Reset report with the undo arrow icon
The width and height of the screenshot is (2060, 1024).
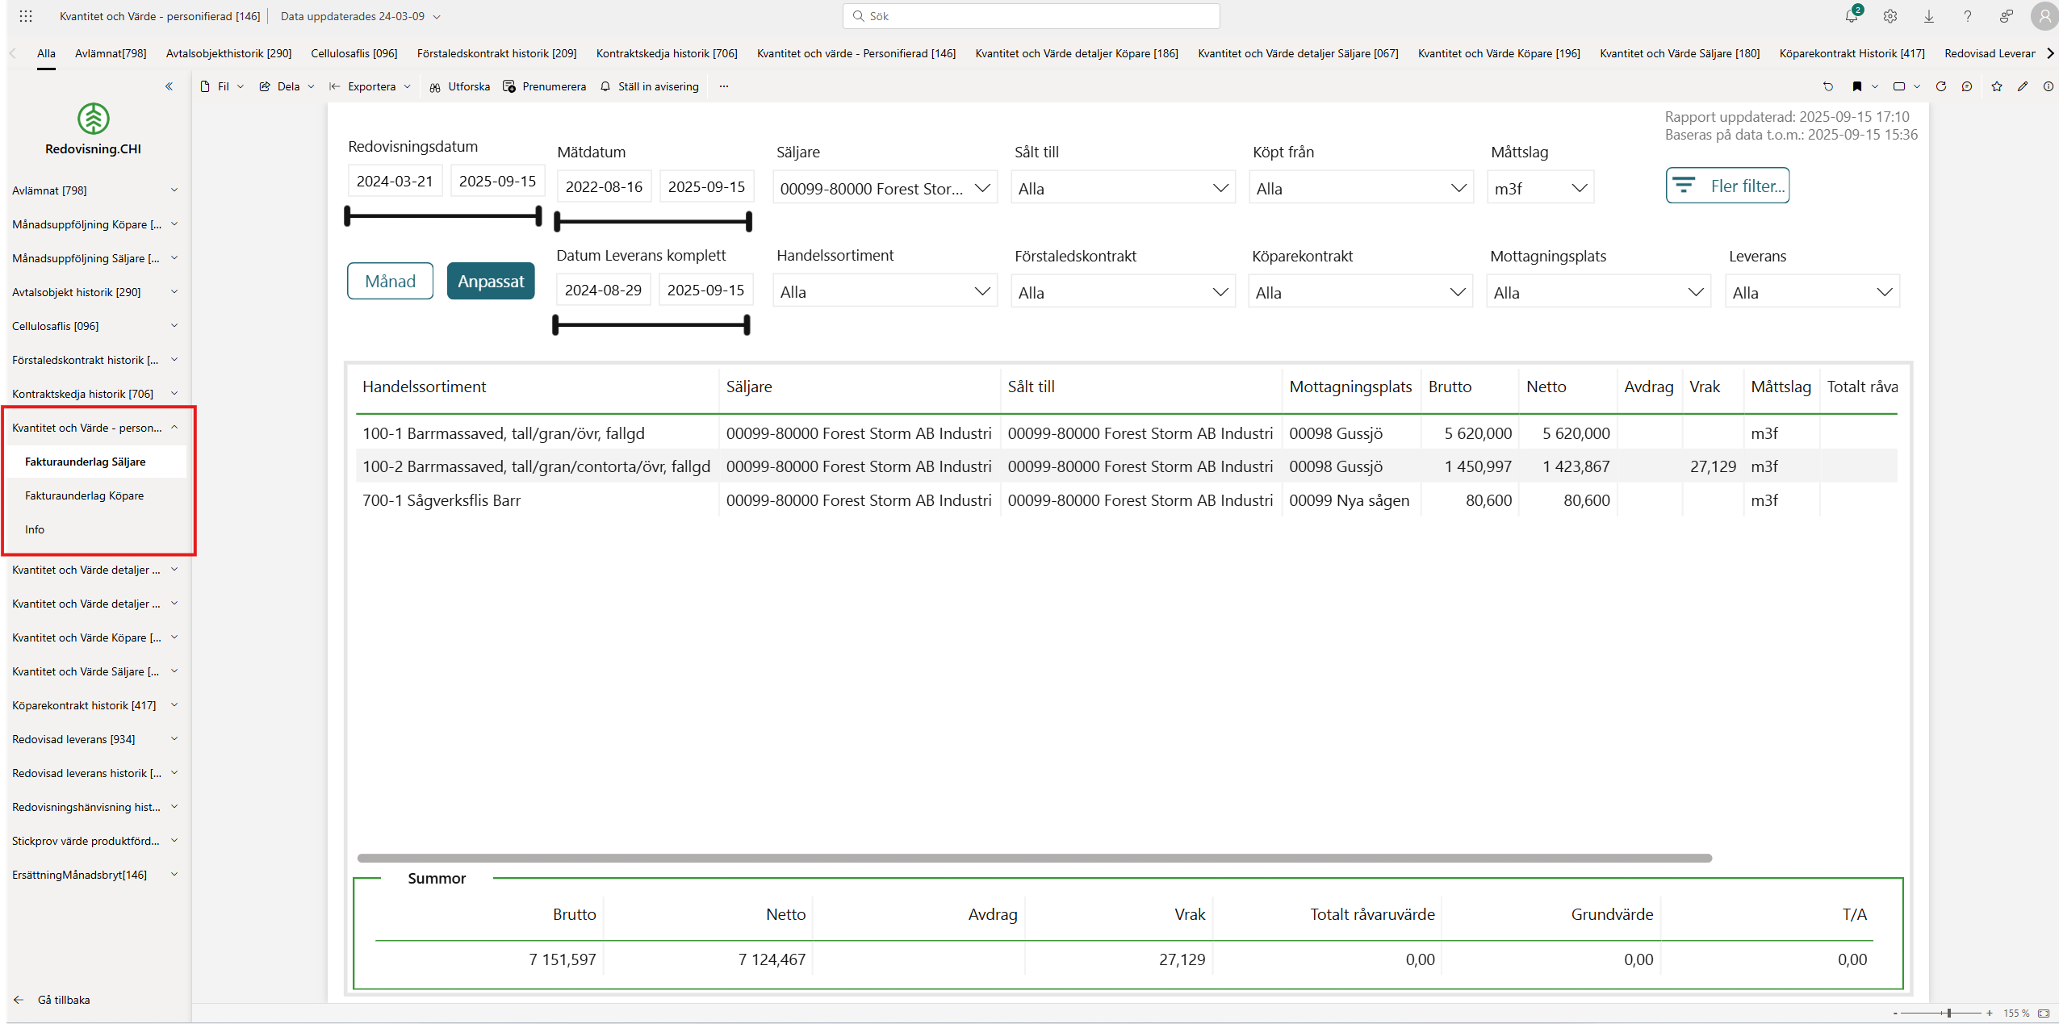point(1828,87)
